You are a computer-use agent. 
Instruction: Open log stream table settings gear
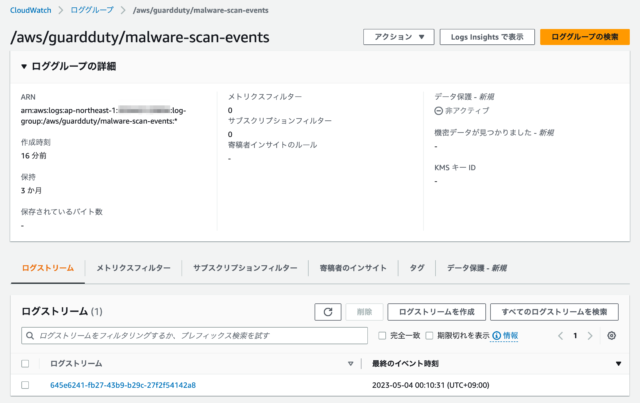click(611, 336)
